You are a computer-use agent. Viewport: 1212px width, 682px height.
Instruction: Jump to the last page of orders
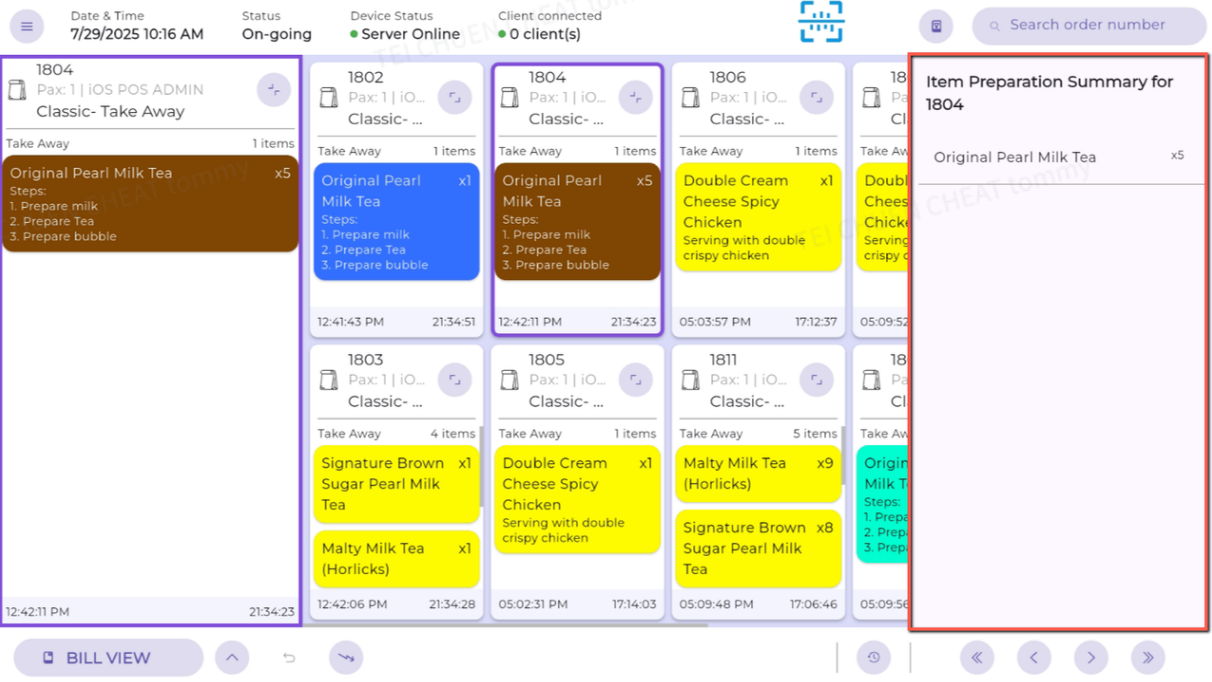(x=1148, y=658)
